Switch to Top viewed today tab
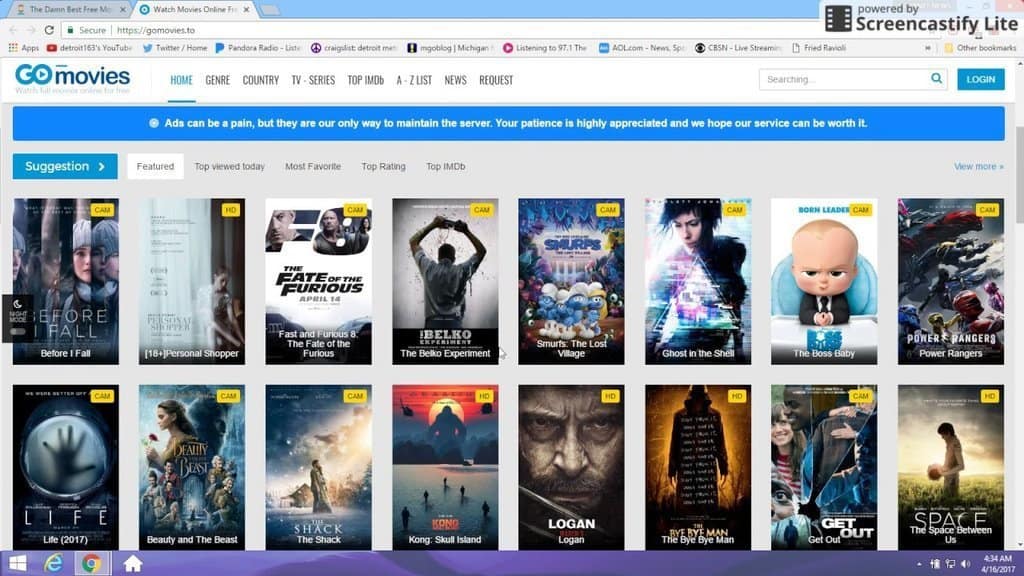The image size is (1024, 576). point(229,167)
